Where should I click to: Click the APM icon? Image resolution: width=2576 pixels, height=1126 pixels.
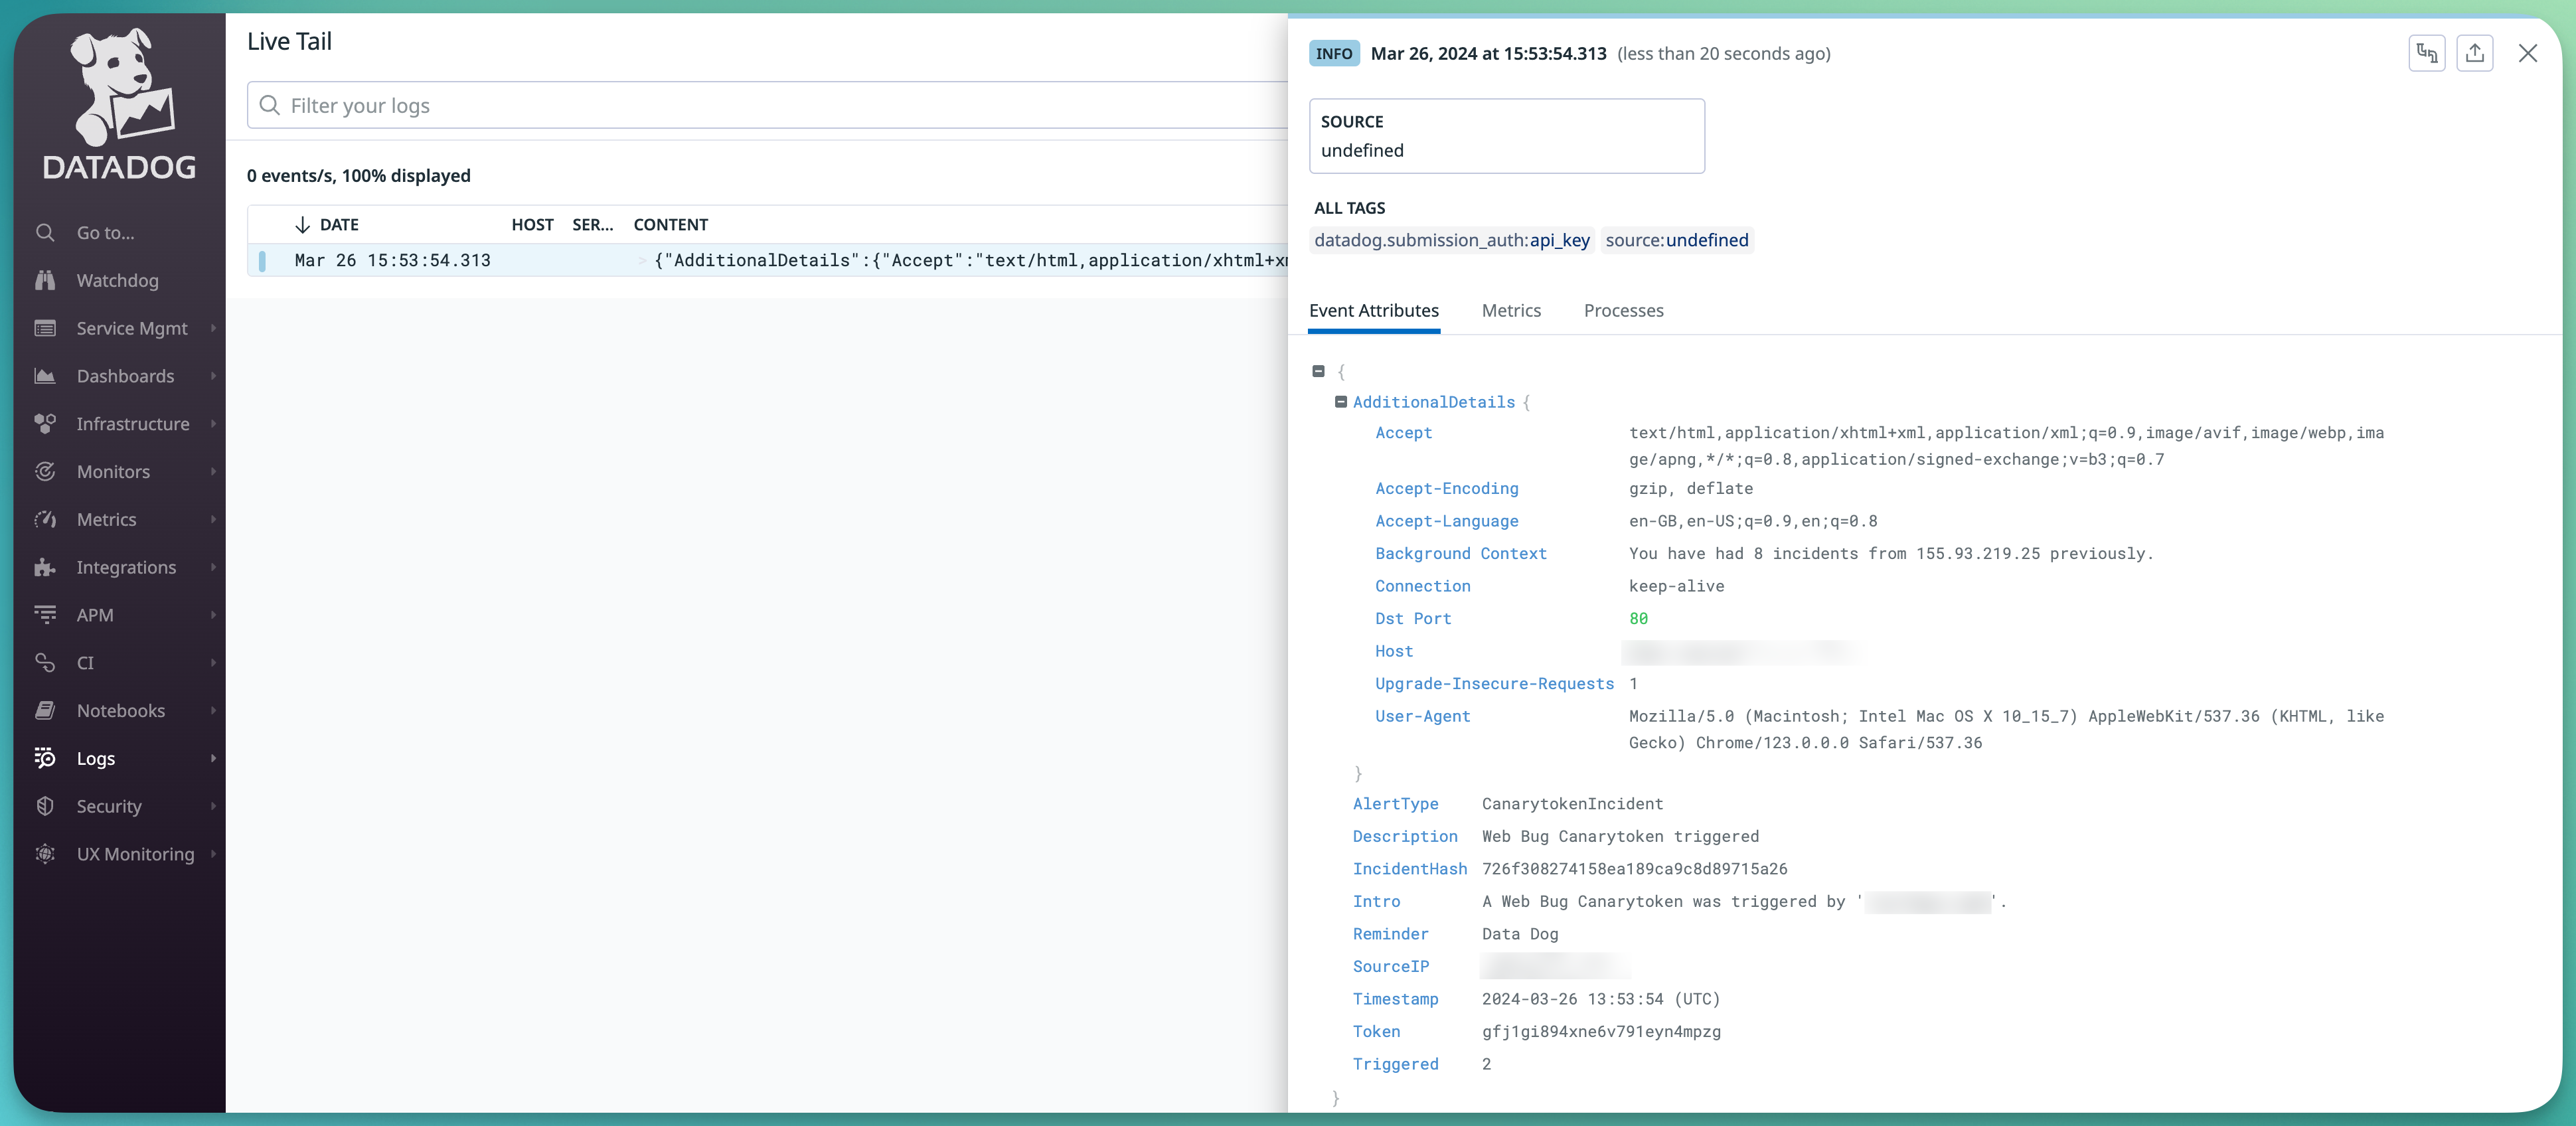(45, 615)
